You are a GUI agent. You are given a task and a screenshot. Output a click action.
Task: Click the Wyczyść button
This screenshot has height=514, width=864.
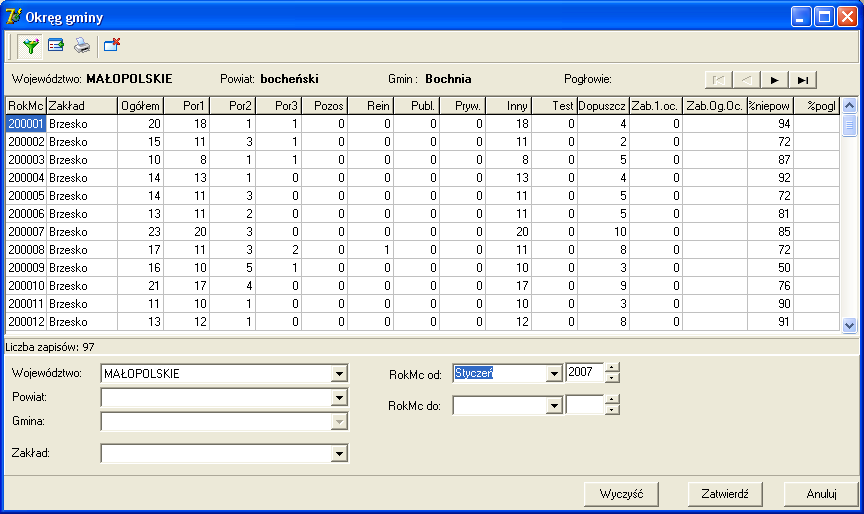[x=621, y=494]
